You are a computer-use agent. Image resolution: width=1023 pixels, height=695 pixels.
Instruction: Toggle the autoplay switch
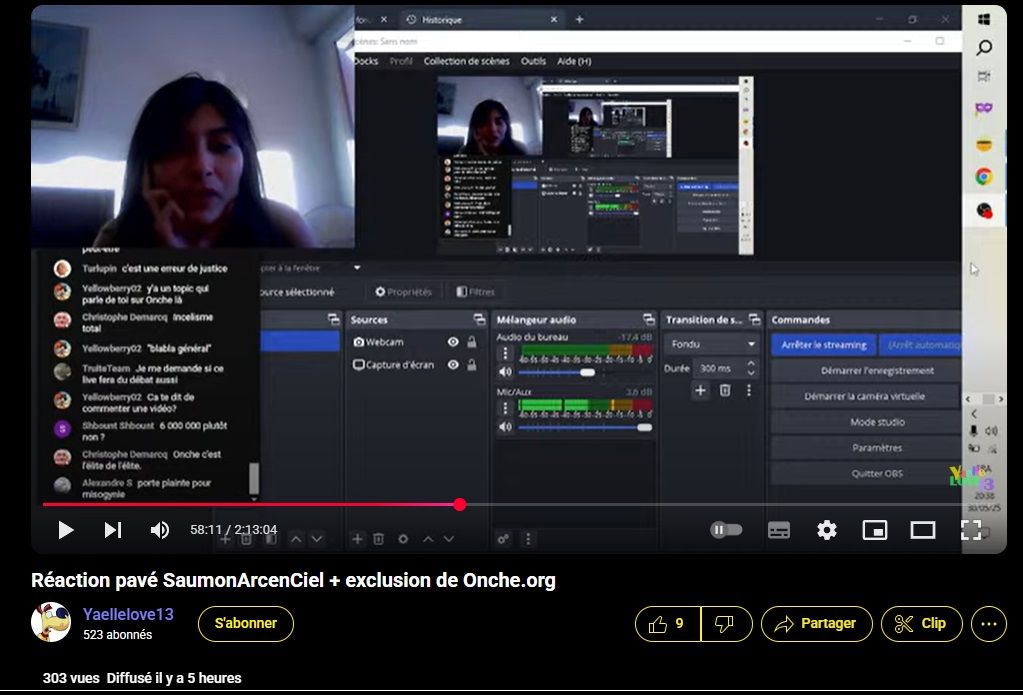click(726, 530)
